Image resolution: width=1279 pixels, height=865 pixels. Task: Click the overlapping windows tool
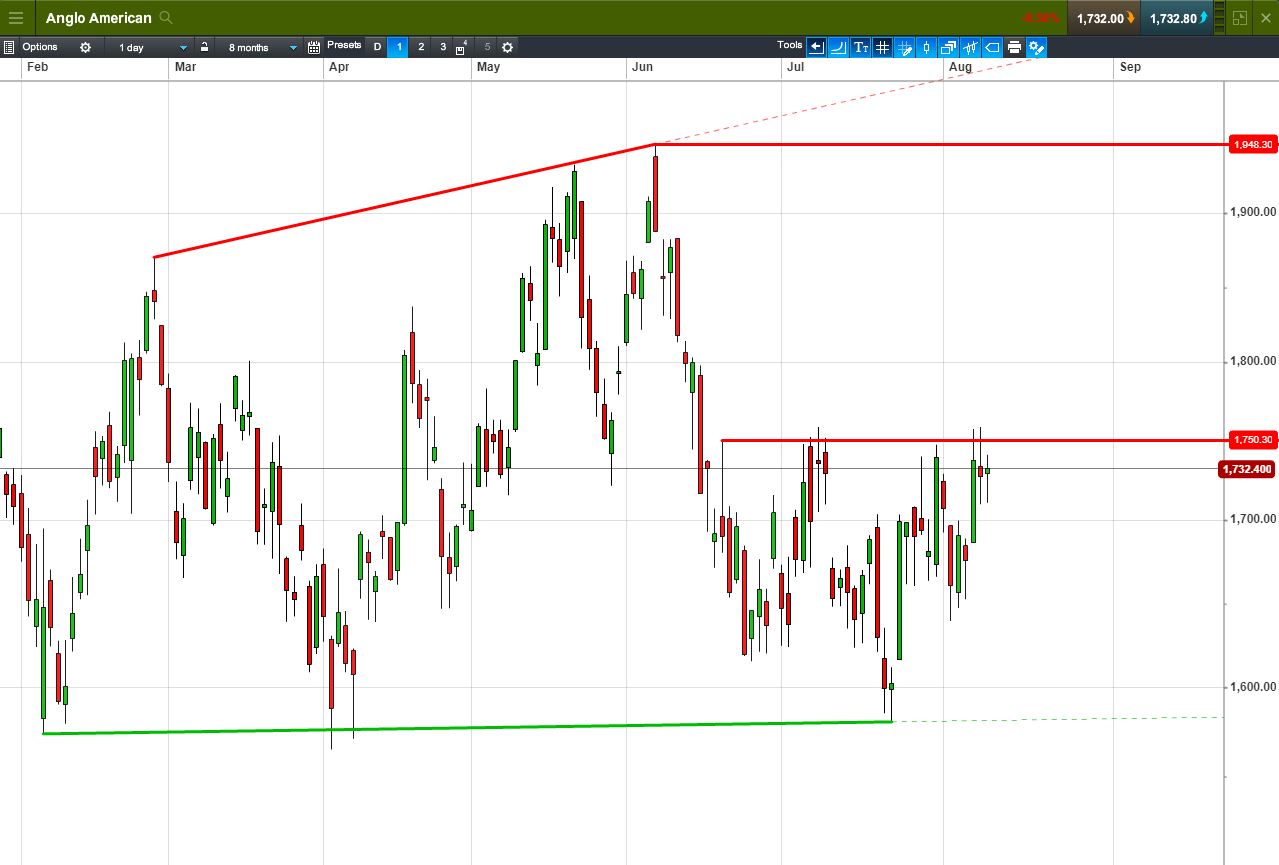tap(948, 47)
